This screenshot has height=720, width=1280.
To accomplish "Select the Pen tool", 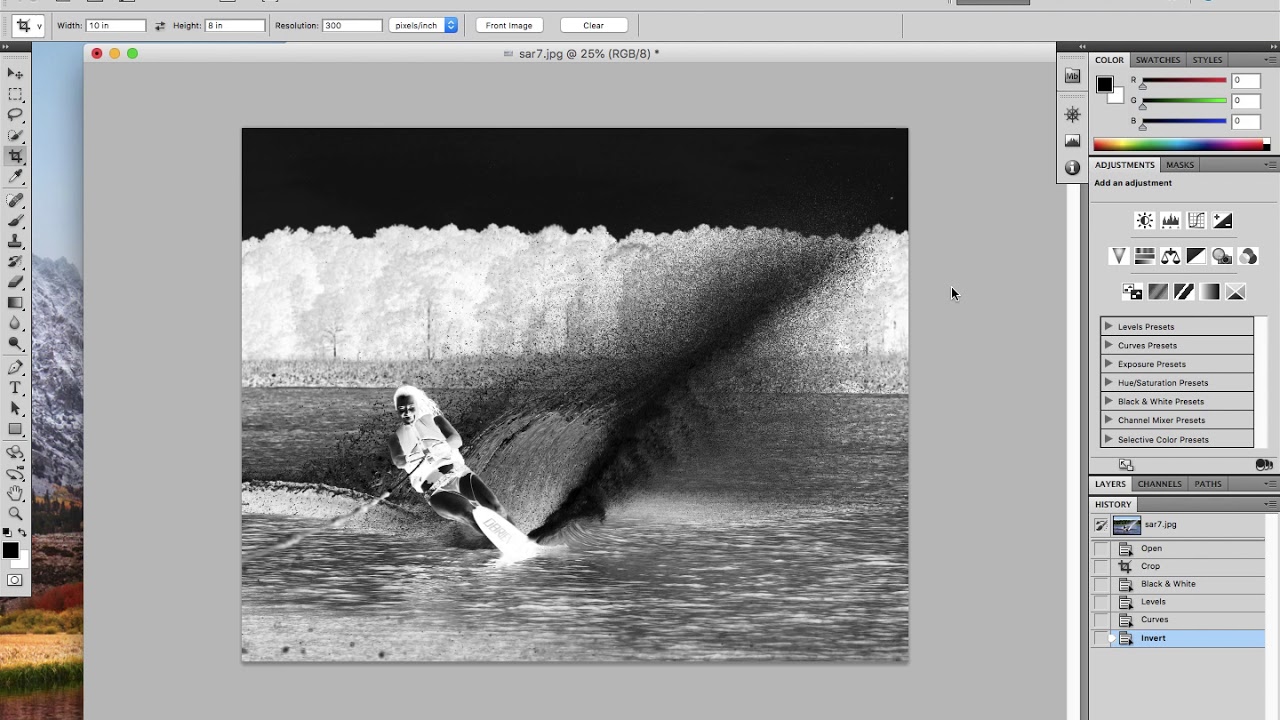I will click(x=15, y=368).
